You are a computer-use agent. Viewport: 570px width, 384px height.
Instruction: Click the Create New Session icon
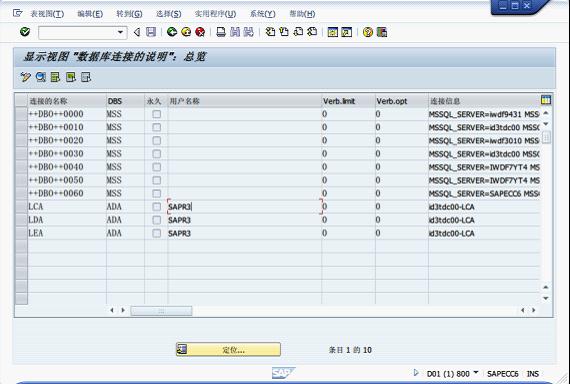point(333,32)
